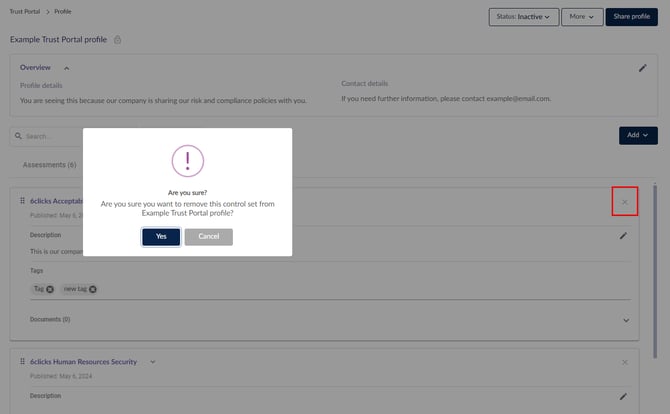The height and width of the screenshot is (414, 670).
Task: Click the Share profile button
Action: [631, 17]
